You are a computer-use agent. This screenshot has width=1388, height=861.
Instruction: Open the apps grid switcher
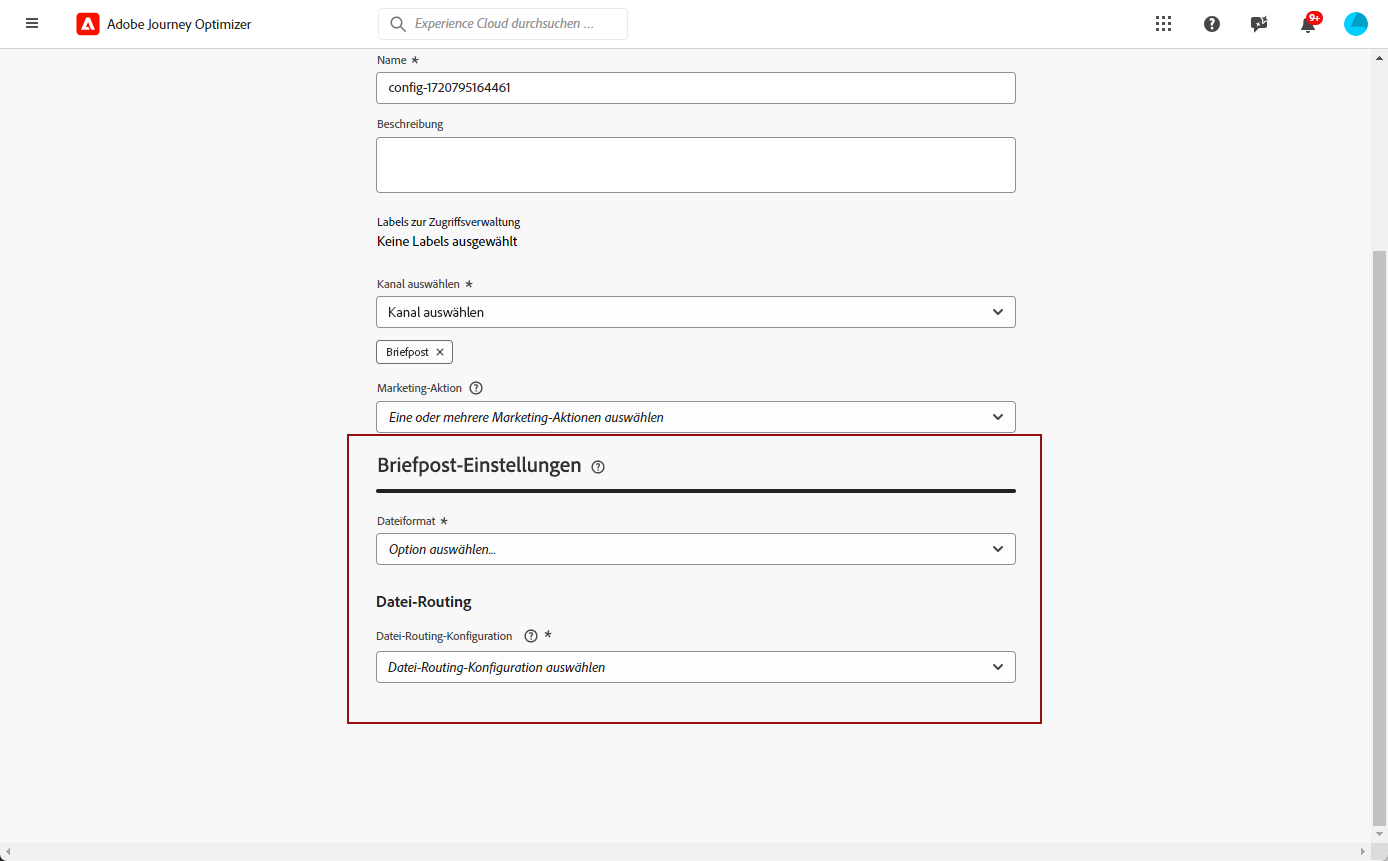point(1163,24)
